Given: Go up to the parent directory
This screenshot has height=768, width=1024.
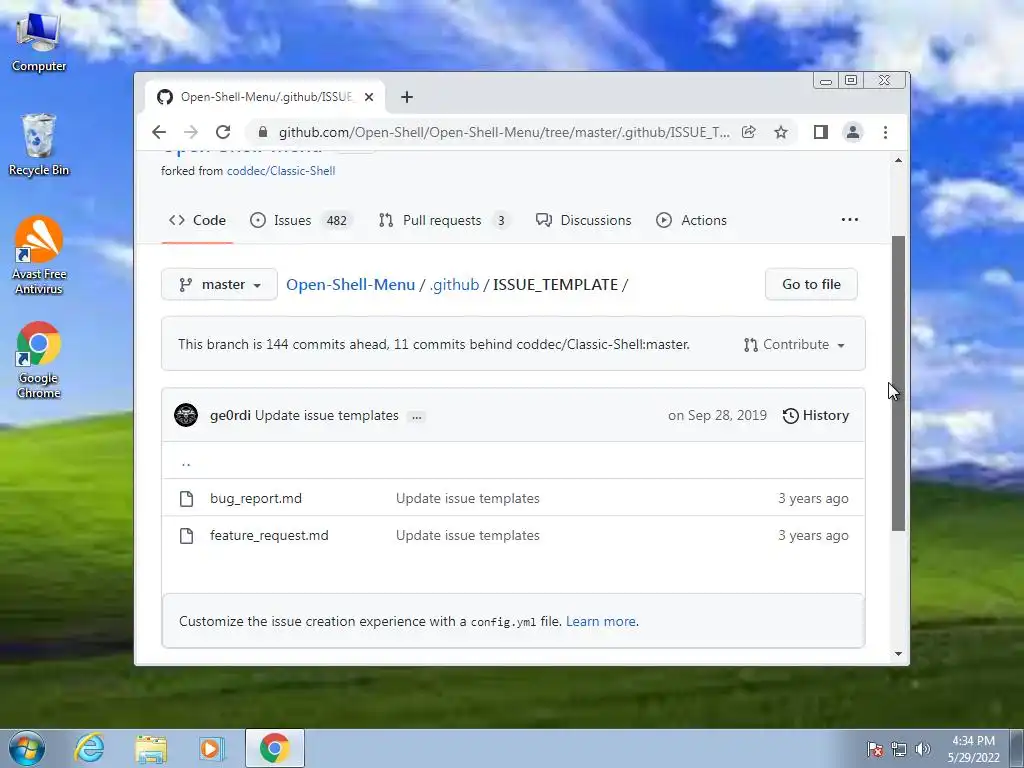Looking at the screenshot, I should click(x=186, y=462).
